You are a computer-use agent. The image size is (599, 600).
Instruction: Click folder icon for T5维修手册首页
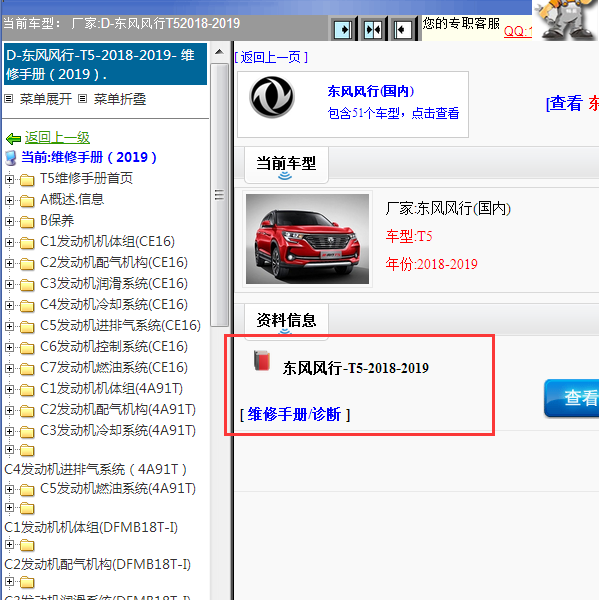click(x=27, y=179)
